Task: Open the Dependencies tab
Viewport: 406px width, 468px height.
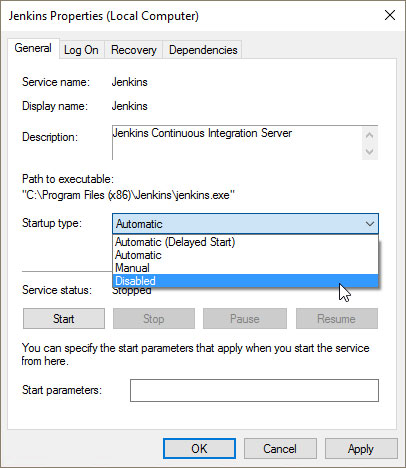Action: pyautogui.click(x=203, y=50)
